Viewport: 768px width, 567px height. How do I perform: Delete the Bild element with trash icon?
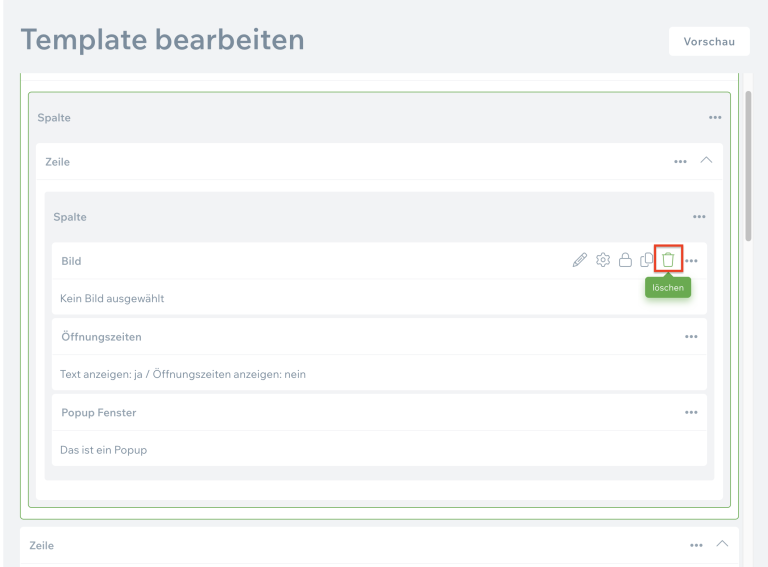click(x=668, y=260)
